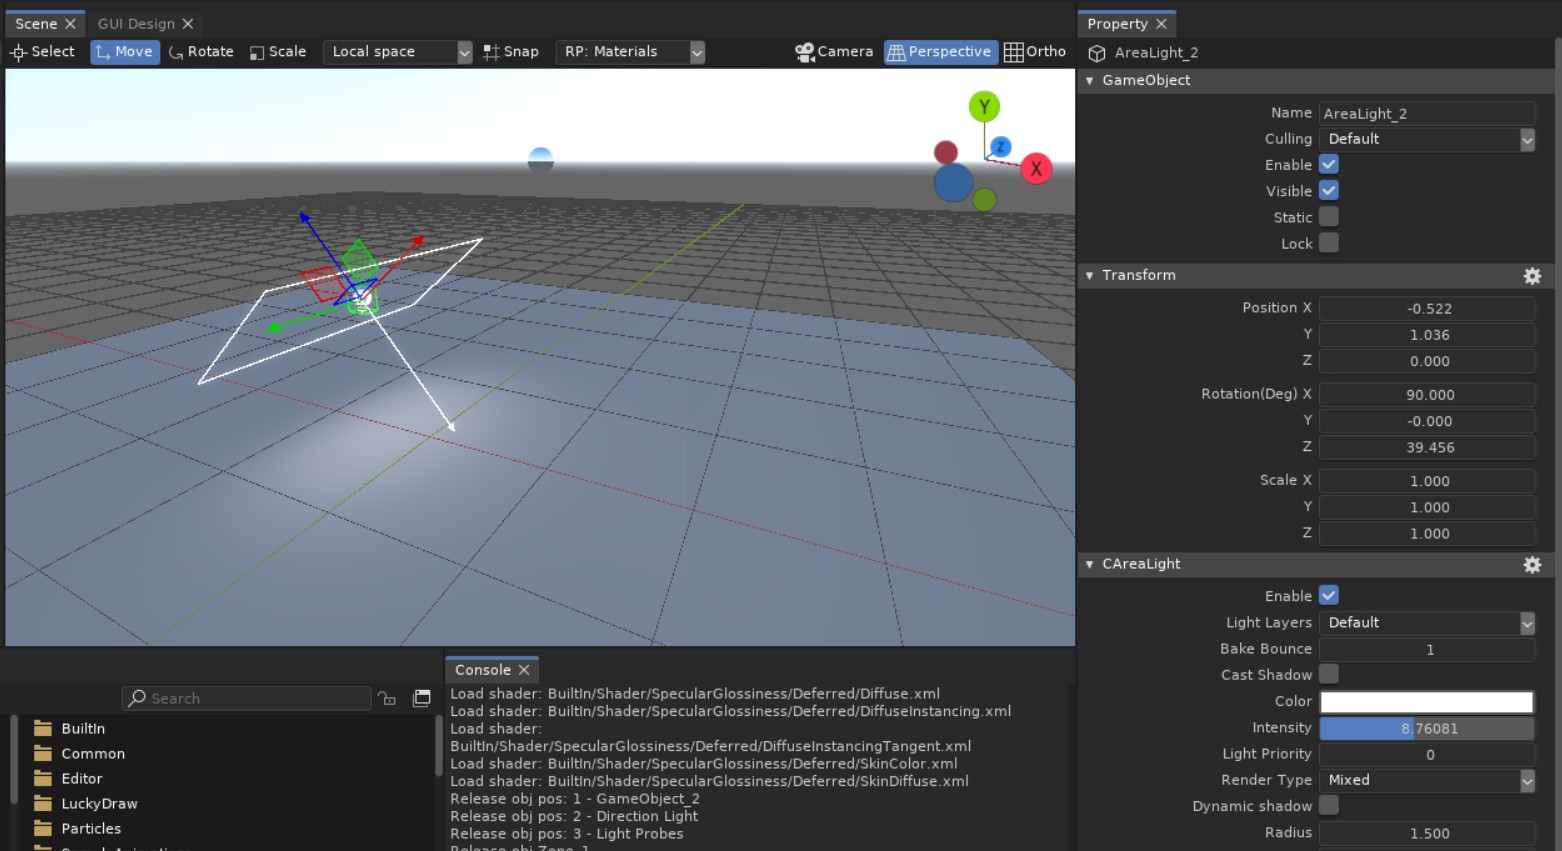Switch to Ortho view
The width and height of the screenshot is (1562, 851).
point(1035,52)
